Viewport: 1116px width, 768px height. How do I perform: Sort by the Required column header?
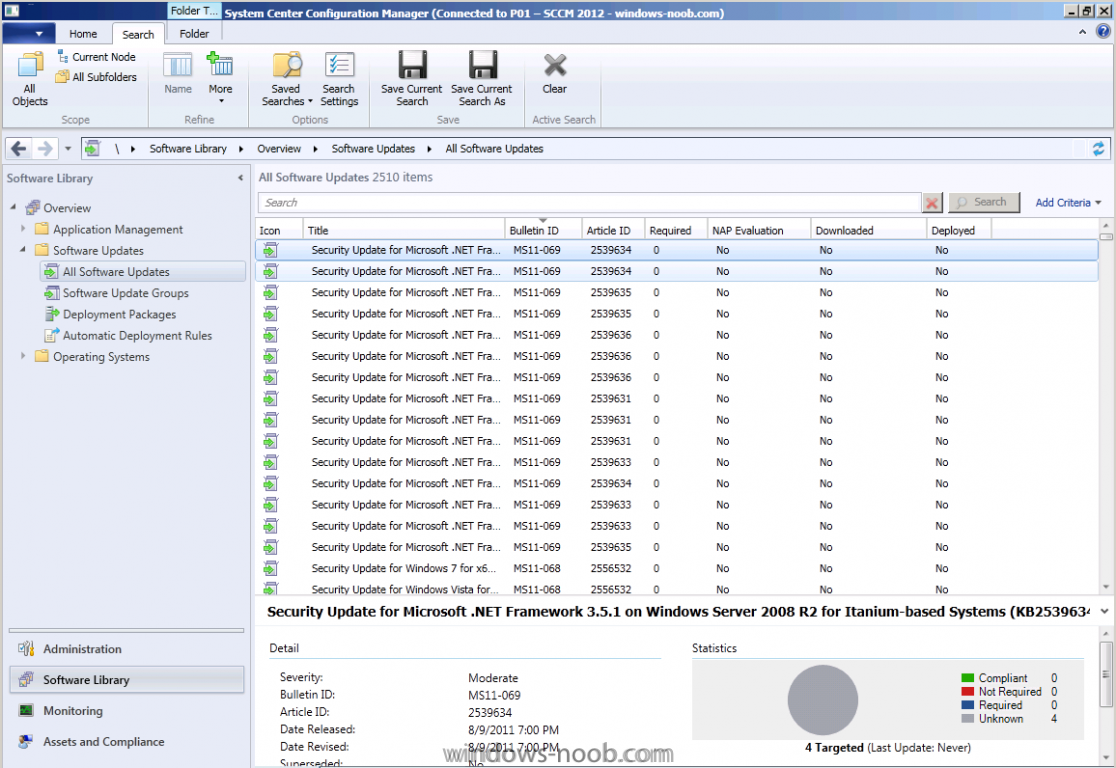675,230
